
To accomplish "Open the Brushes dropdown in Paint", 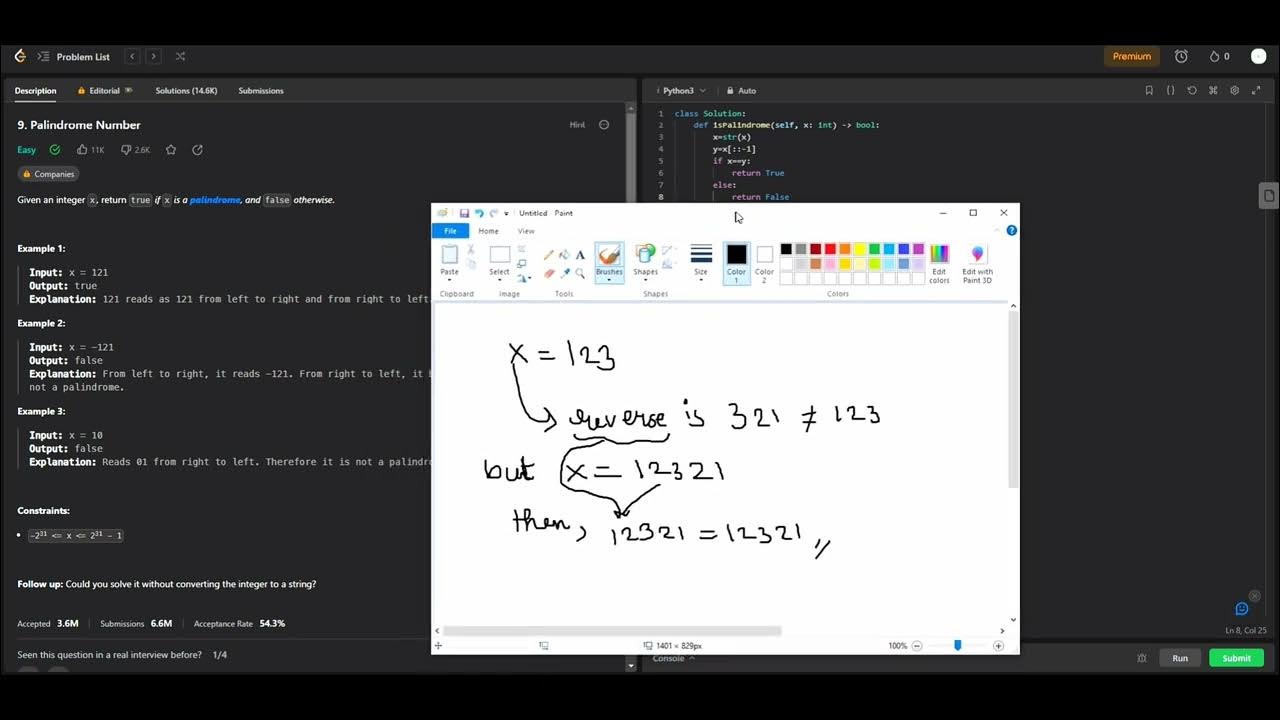I will tap(609, 279).
